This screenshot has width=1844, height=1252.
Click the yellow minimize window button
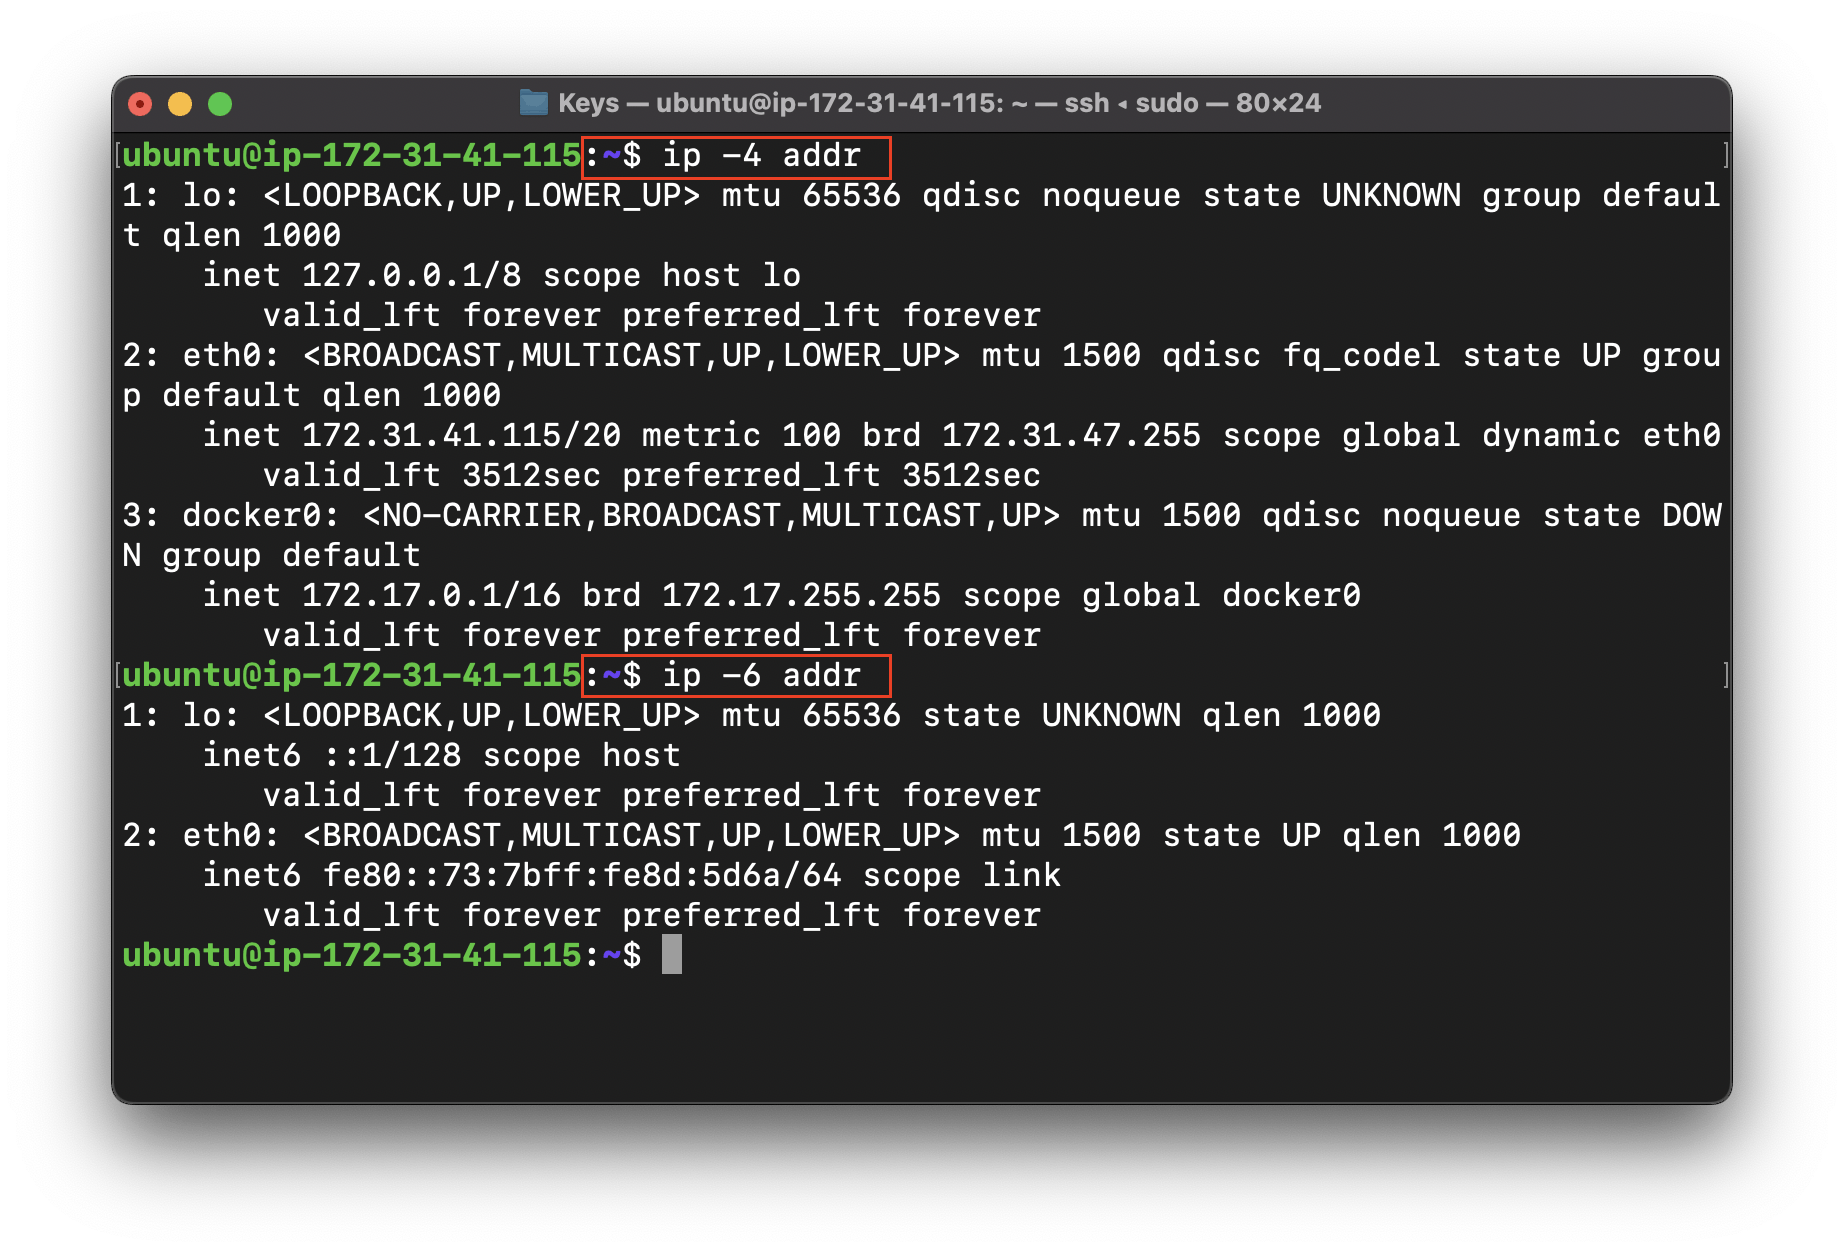point(180,104)
